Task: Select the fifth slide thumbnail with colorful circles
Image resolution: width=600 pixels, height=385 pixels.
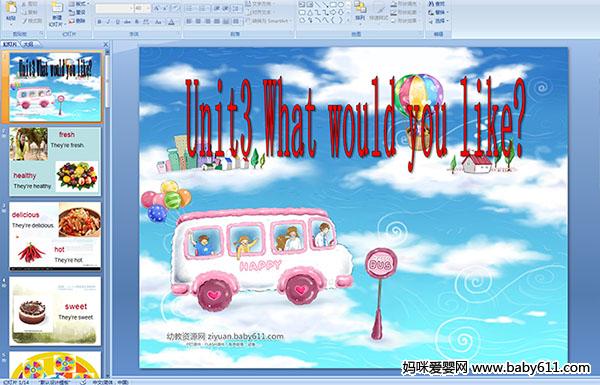Action: [55, 365]
